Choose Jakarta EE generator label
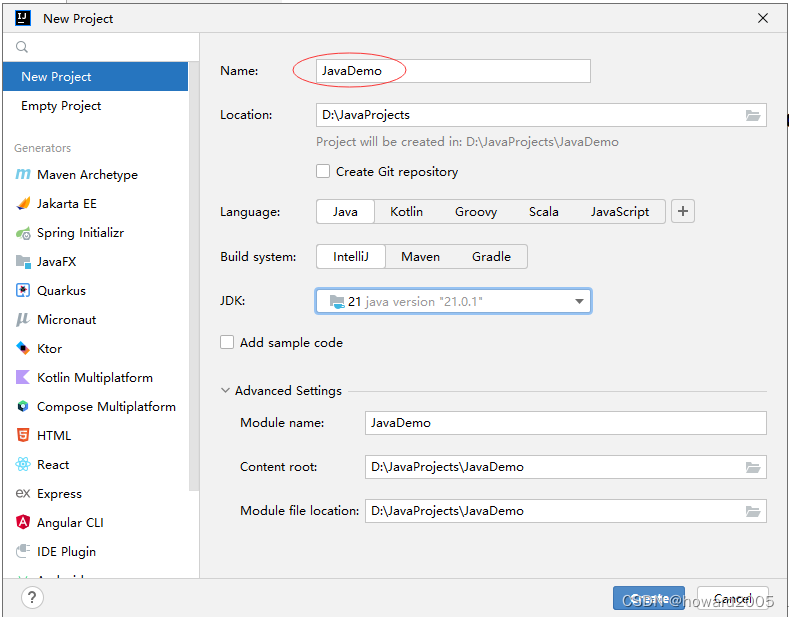Image resolution: width=789 pixels, height=617 pixels. [66, 204]
